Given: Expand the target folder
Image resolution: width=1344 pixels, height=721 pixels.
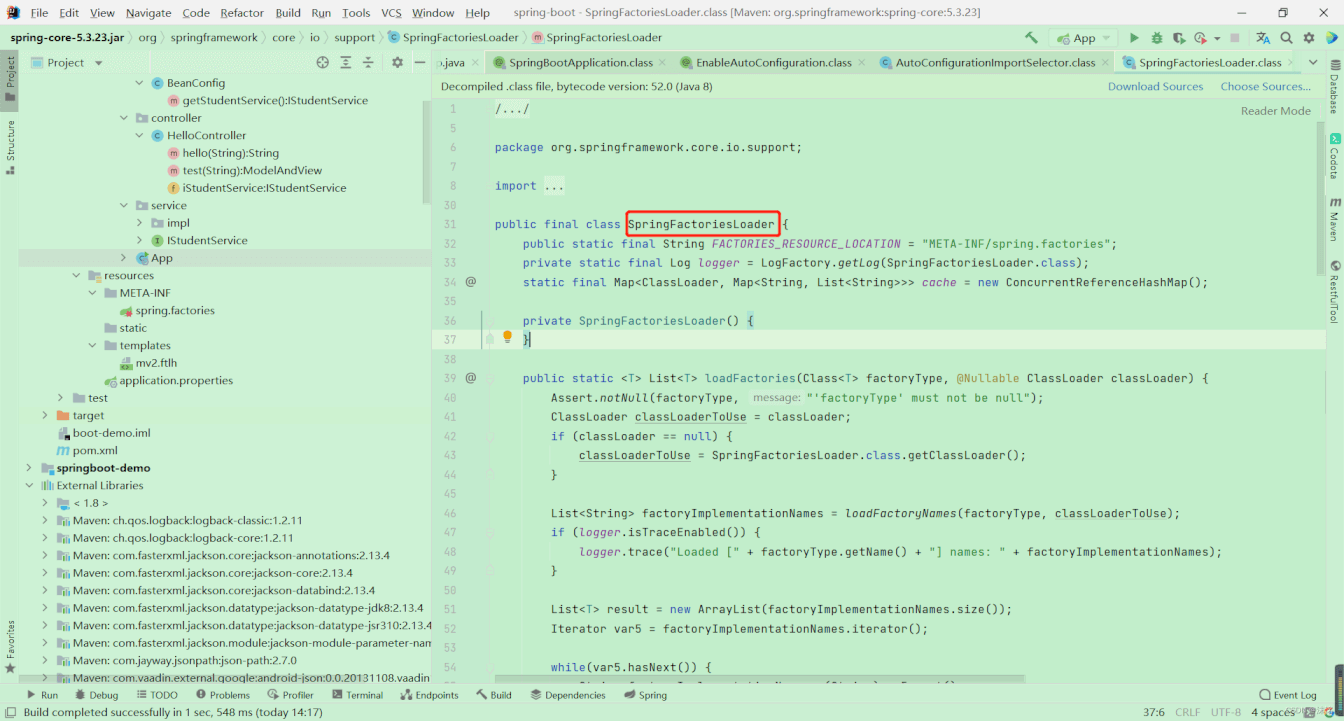Looking at the screenshot, I should [44, 415].
